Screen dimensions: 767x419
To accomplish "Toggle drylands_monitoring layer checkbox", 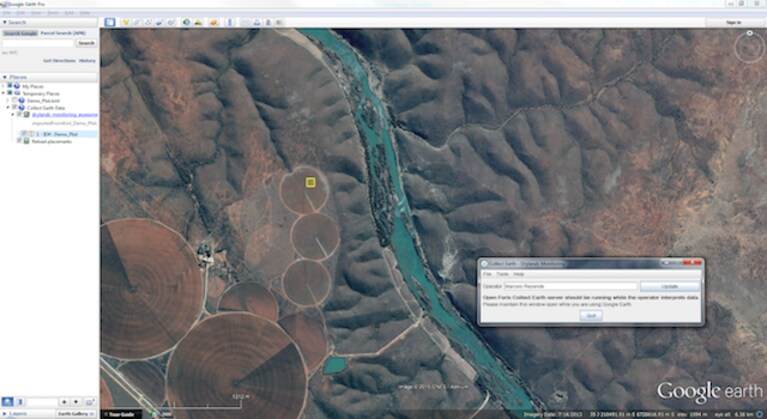I will pos(19,114).
